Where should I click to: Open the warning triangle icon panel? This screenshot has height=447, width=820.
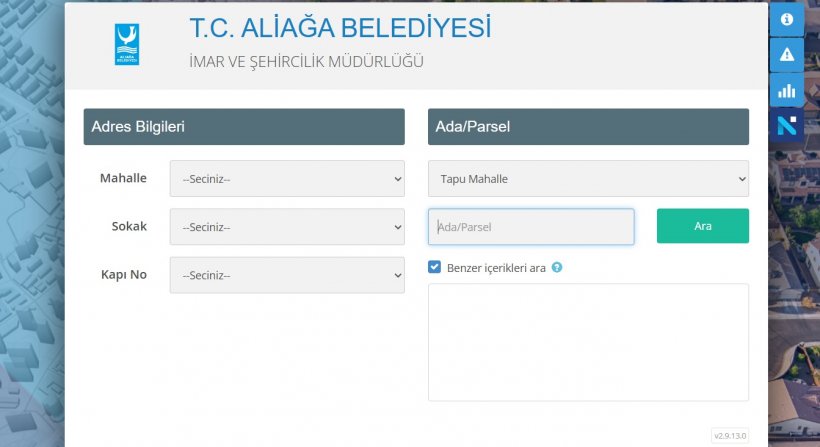(x=787, y=55)
